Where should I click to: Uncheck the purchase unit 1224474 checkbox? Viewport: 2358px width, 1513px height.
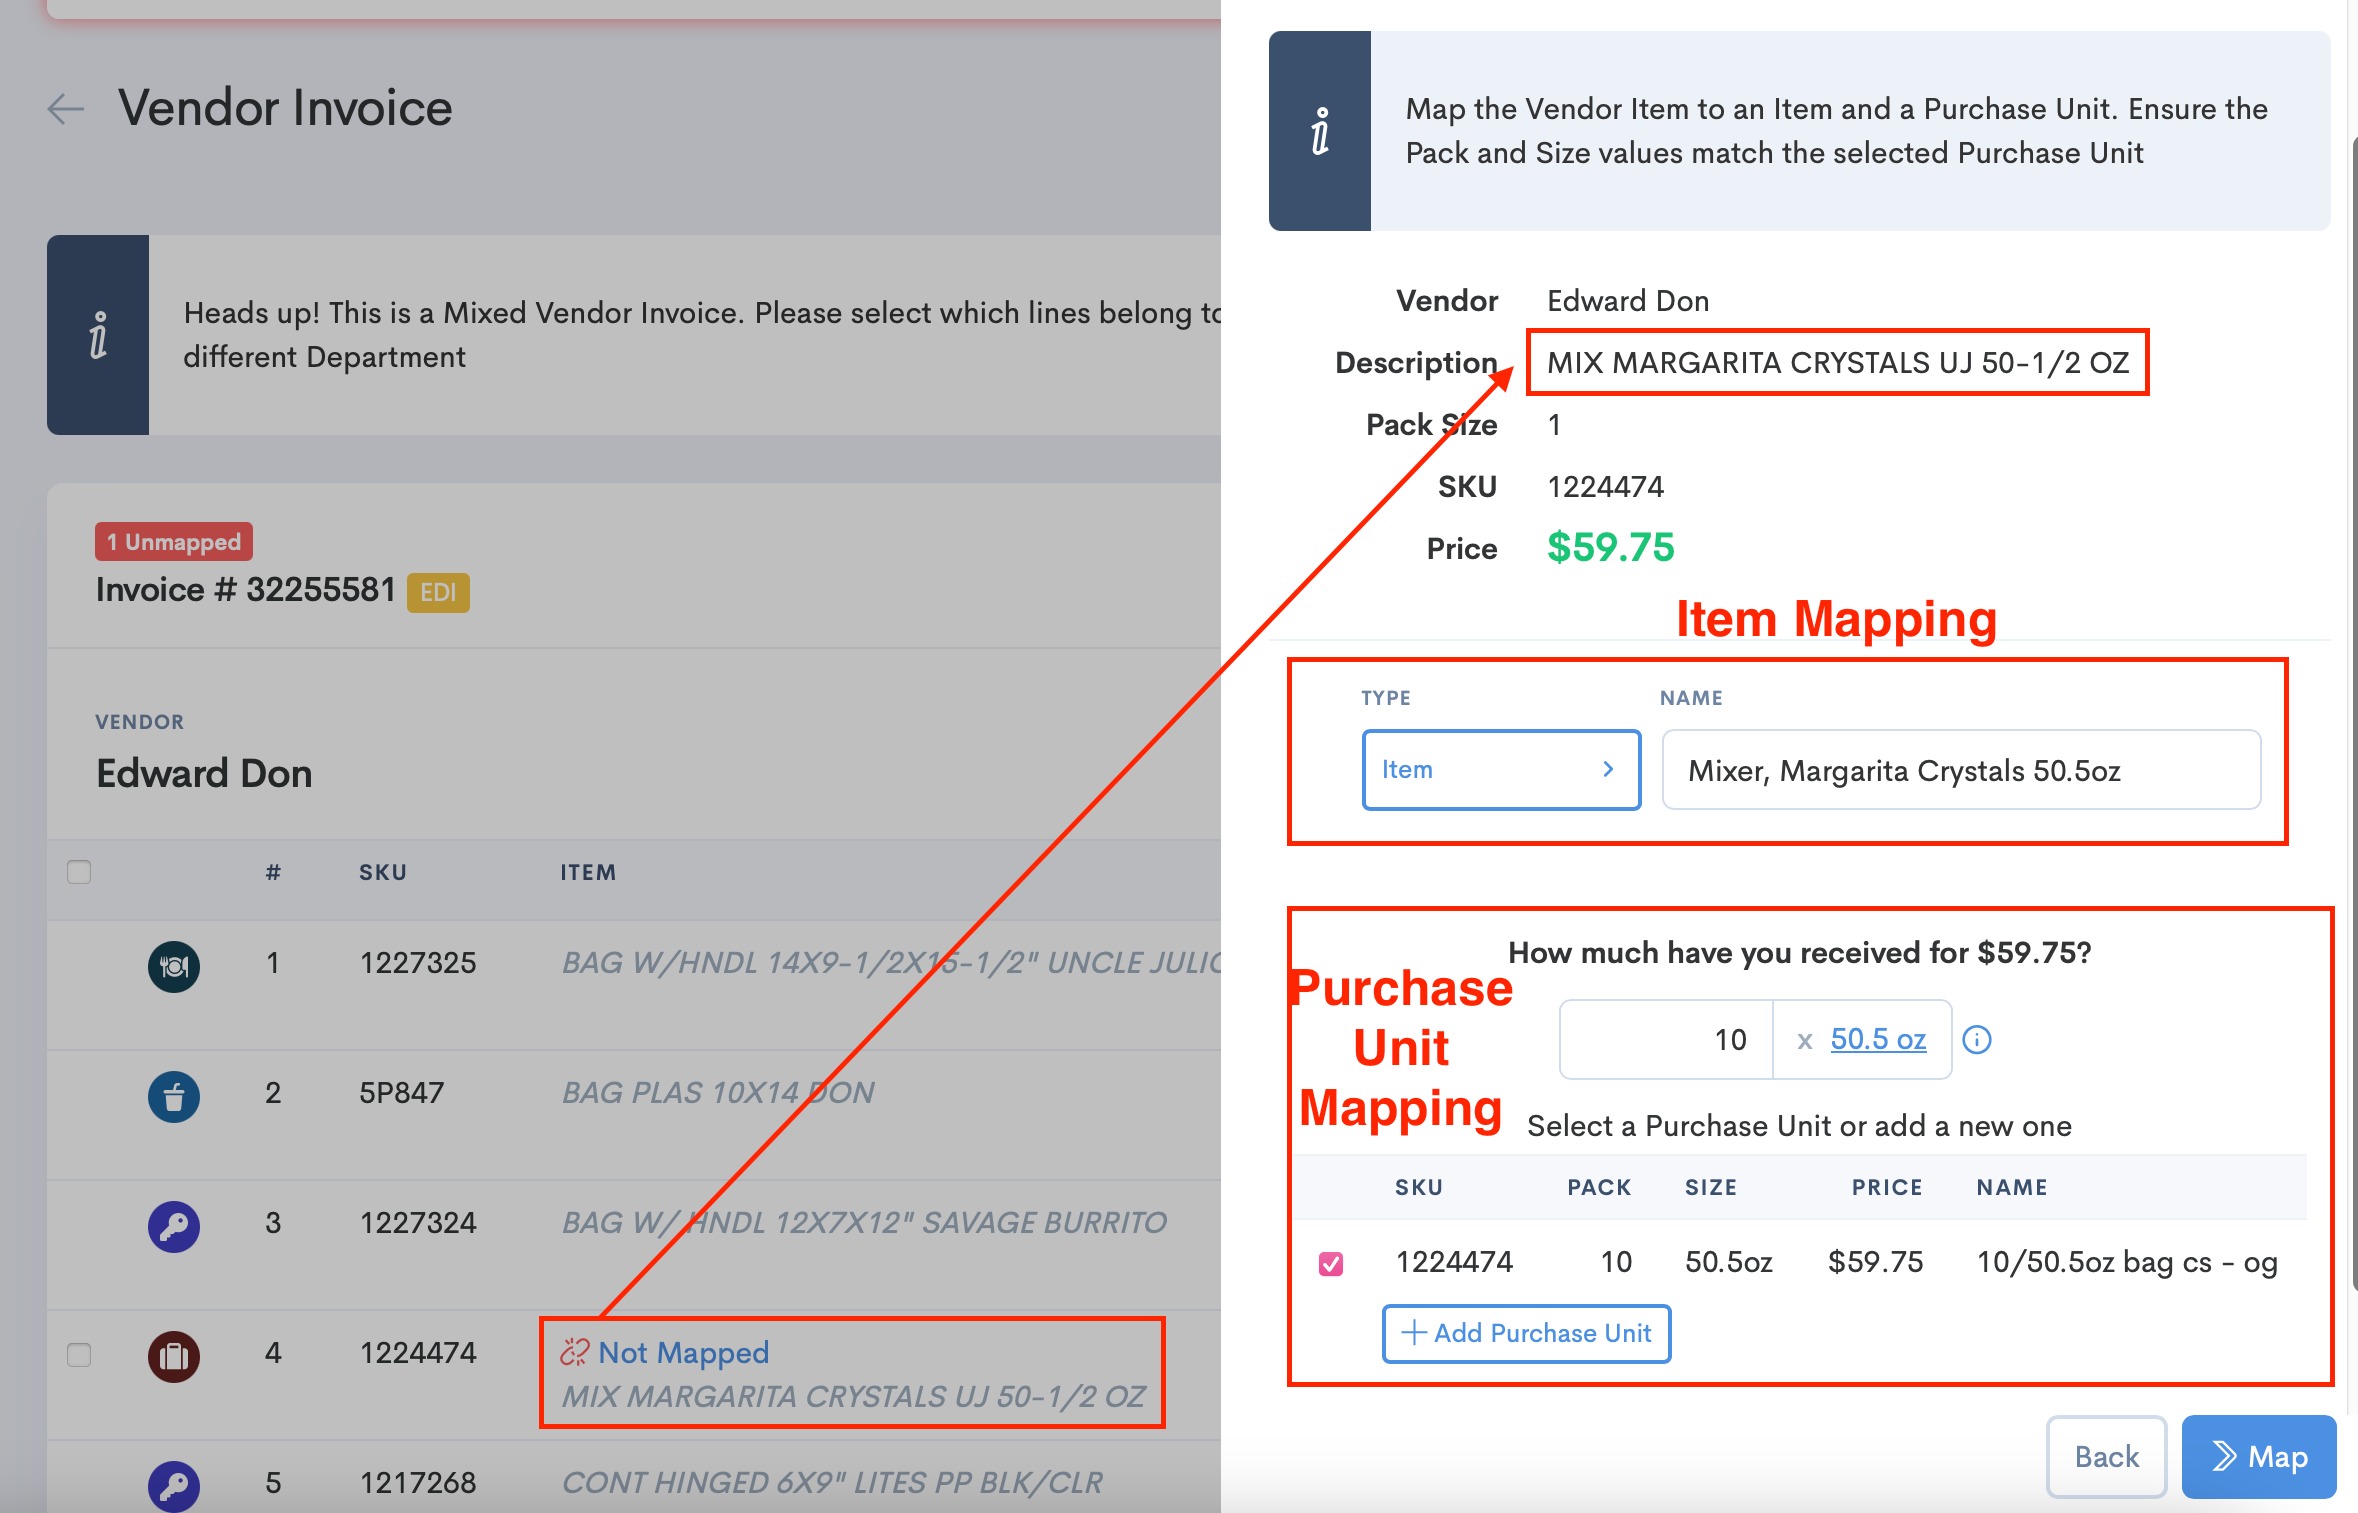(1331, 1264)
